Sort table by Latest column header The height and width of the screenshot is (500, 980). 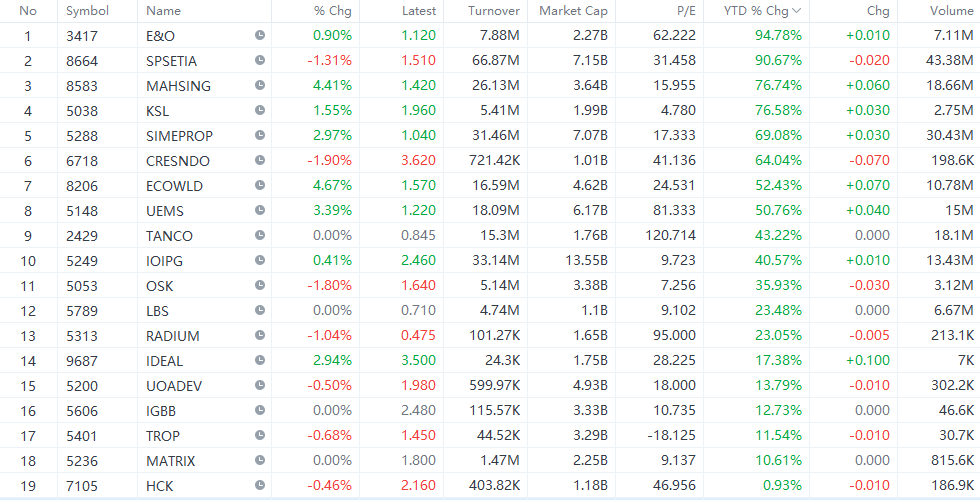pyautogui.click(x=419, y=11)
